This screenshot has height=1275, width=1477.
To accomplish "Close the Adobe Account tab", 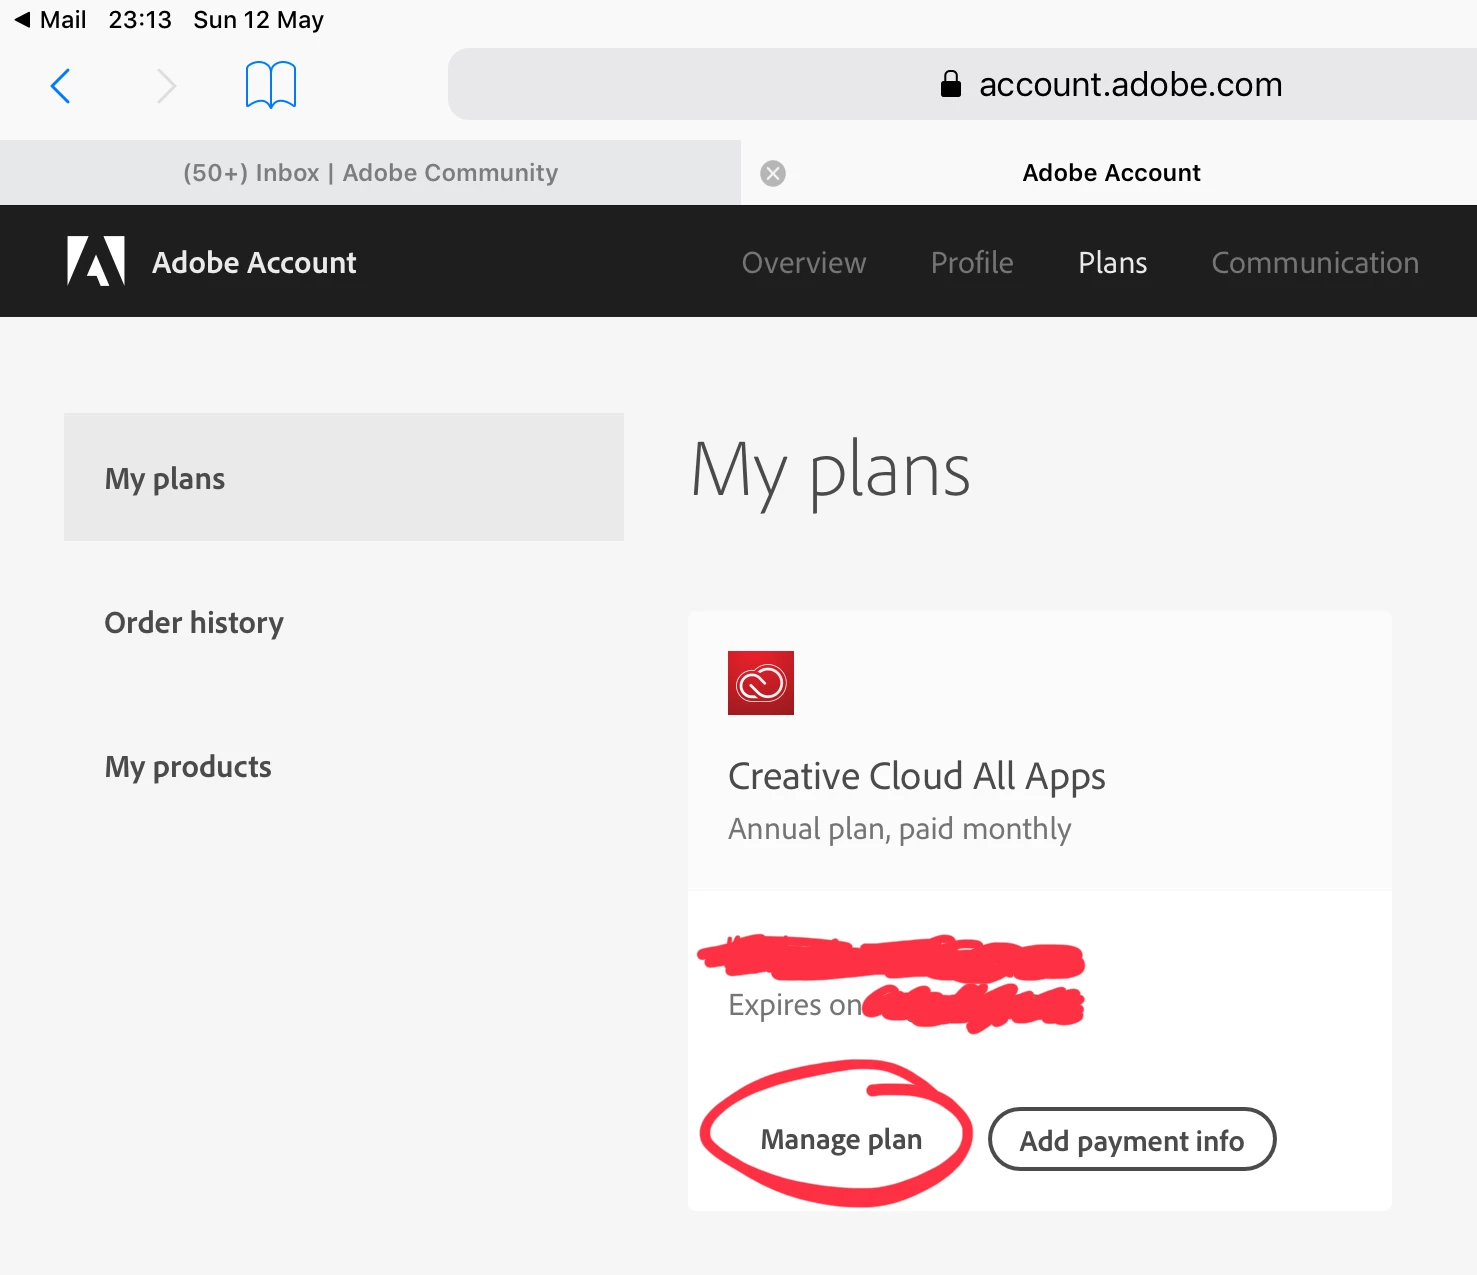I will [x=773, y=174].
